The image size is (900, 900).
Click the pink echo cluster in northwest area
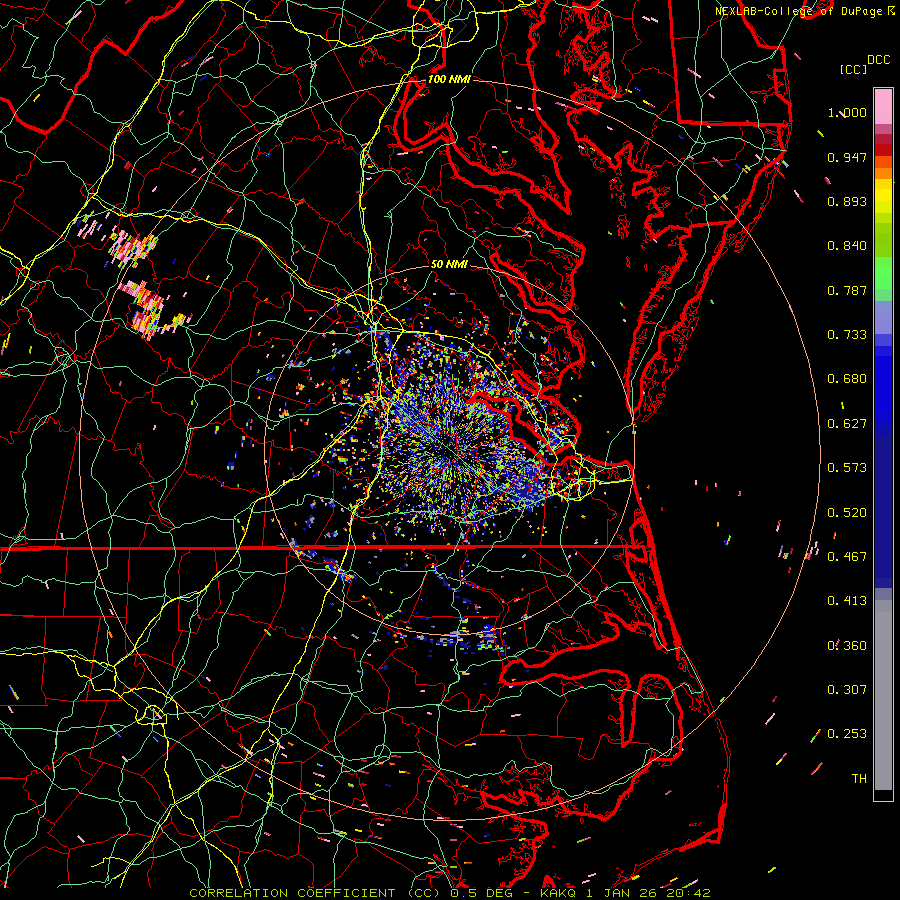click(x=133, y=247)
